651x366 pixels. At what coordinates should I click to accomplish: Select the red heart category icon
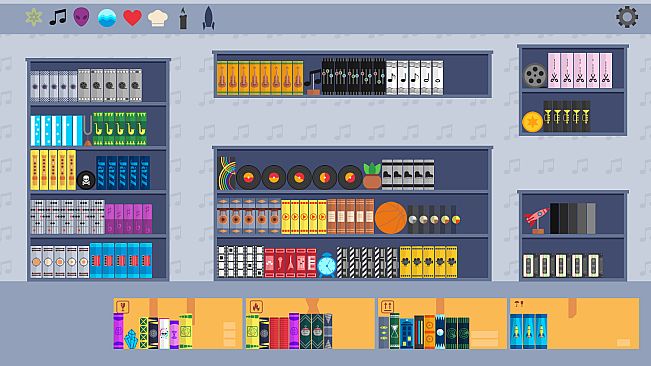point(132,18)
